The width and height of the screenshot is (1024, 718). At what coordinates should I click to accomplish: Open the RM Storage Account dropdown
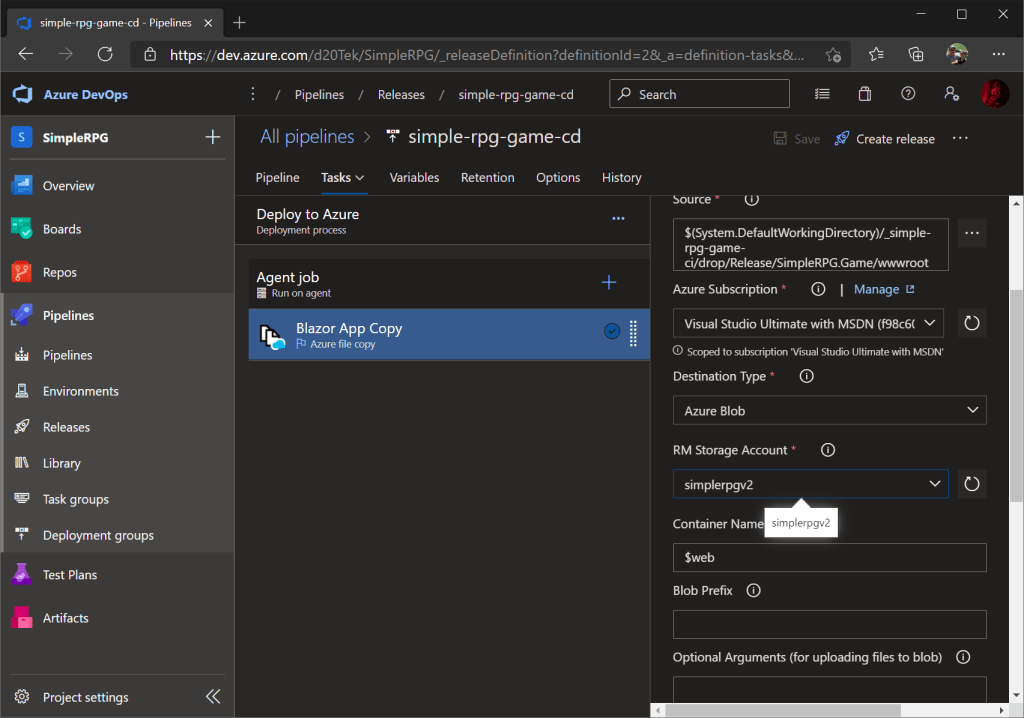[810, 484]
